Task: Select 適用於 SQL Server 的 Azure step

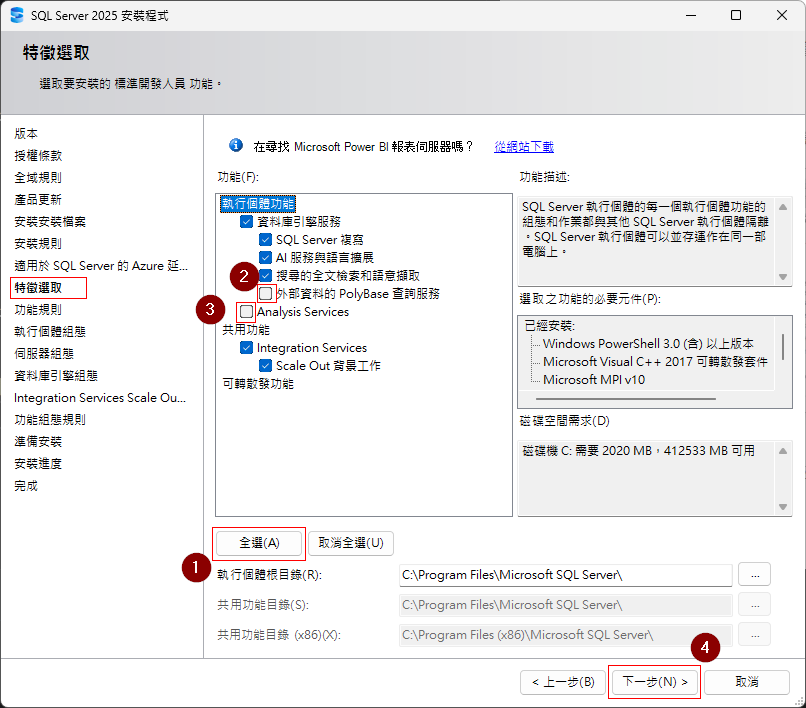Action: click(x=101, y=265)
